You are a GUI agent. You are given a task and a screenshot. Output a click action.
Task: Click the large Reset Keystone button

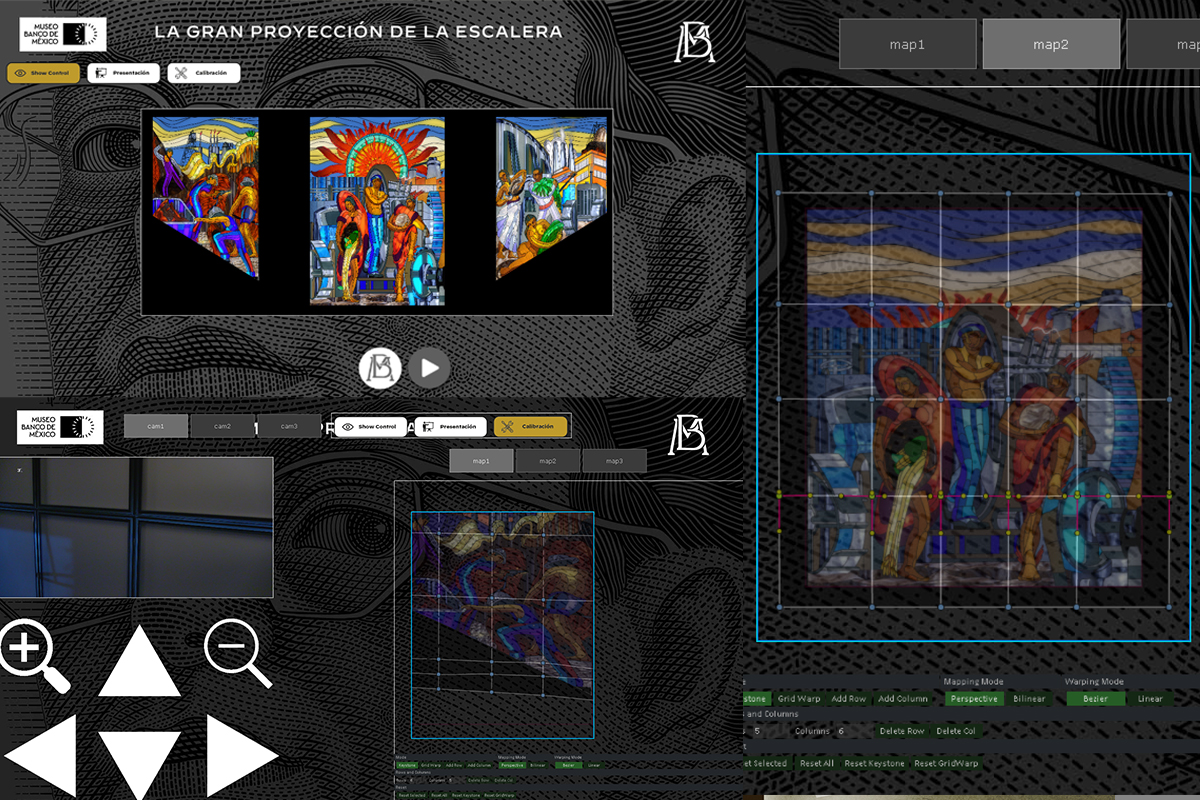pyautogui.click(x=875, y=764)
